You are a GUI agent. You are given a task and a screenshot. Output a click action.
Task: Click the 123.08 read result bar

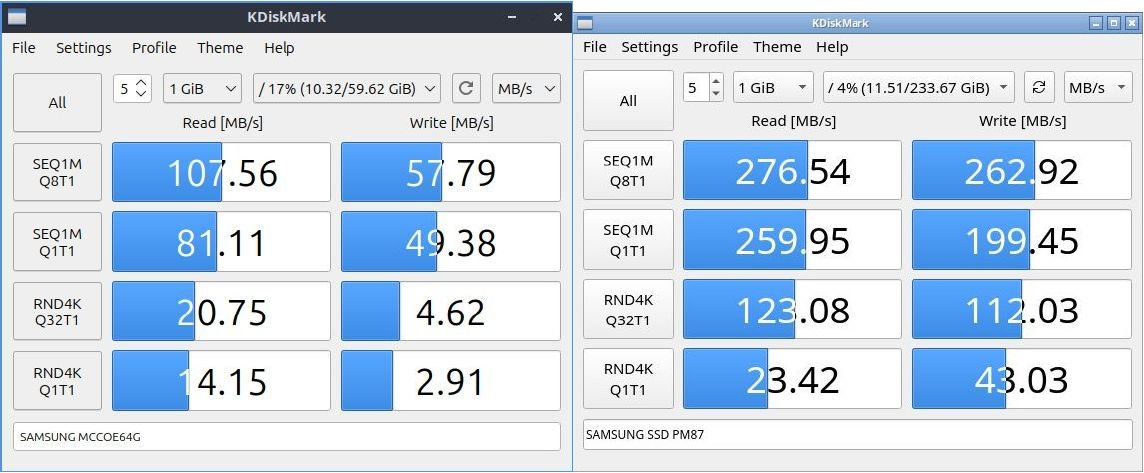[792, 309]
